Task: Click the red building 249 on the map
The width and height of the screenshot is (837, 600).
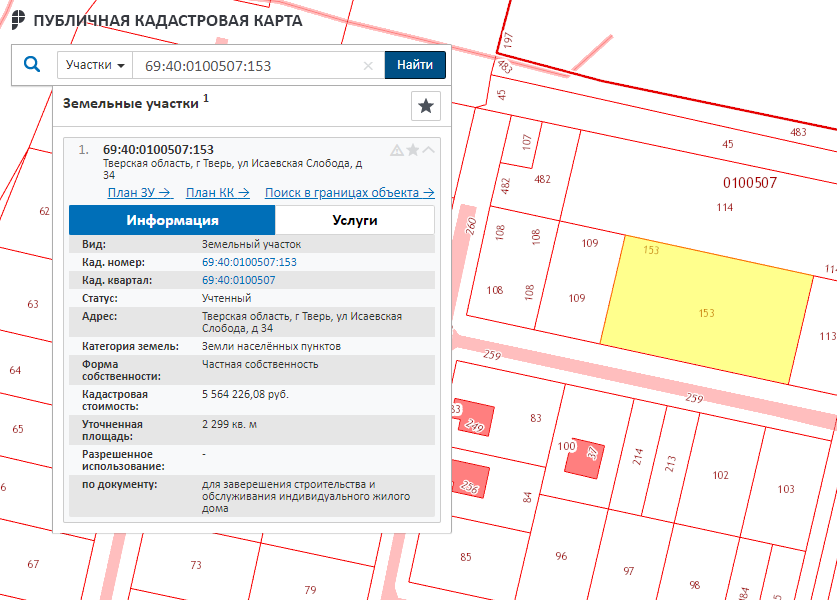Action: point(475,427)
